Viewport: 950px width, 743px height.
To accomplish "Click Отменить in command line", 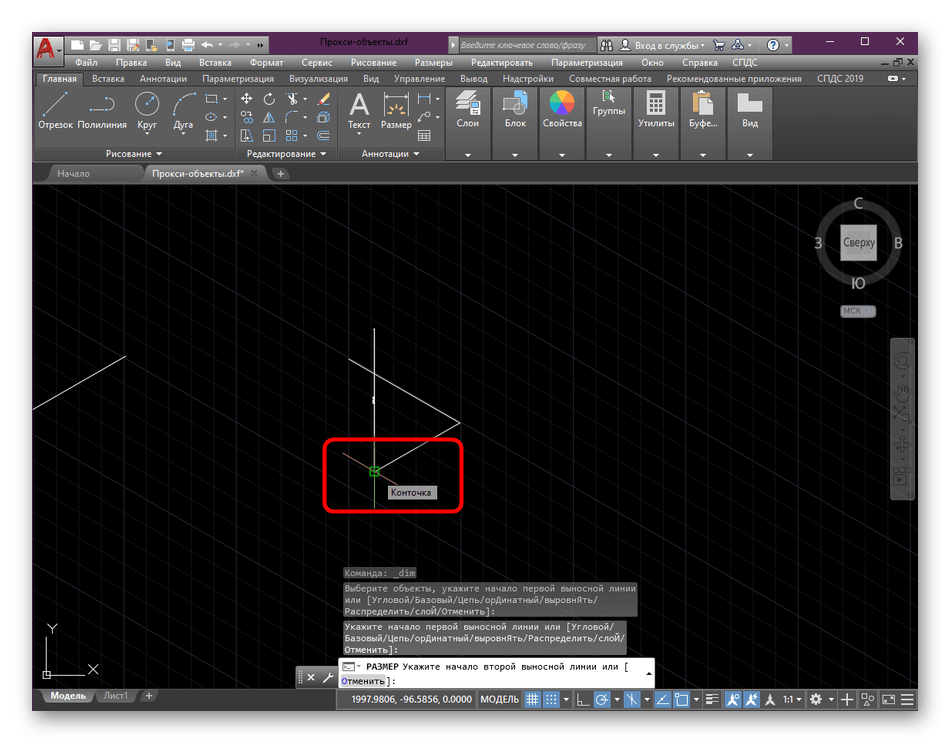I will [362, 681].
